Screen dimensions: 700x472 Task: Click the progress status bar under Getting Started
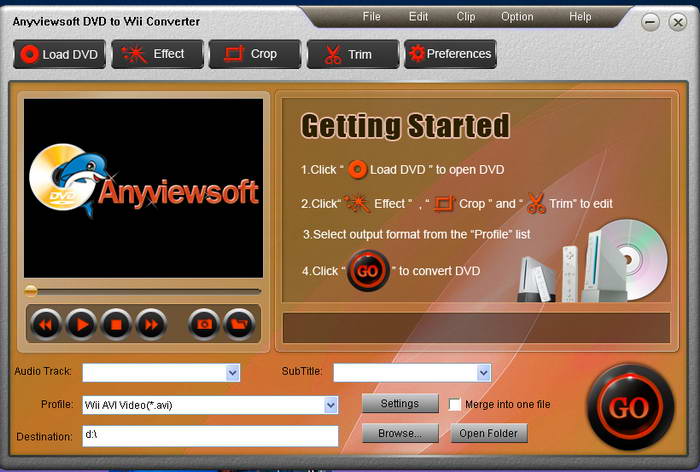coord(476,328)
